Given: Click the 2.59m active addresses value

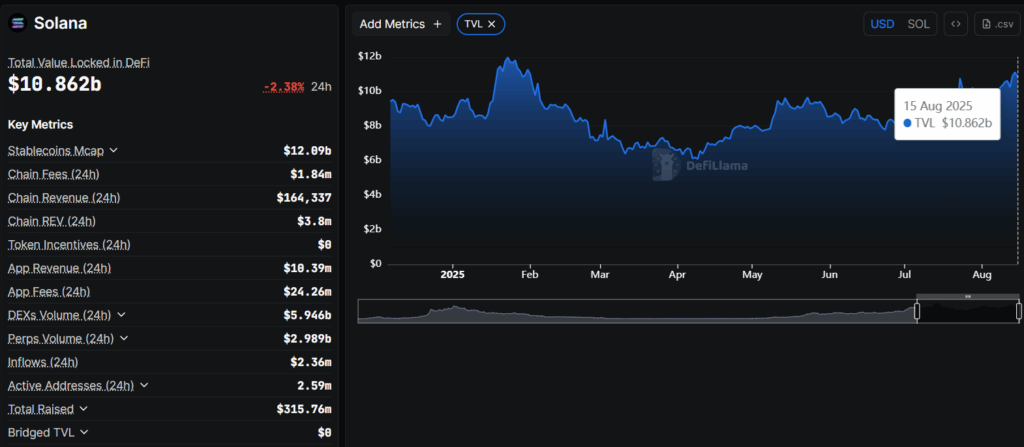Looking at the screenshot, I should (x=314, y=386).
